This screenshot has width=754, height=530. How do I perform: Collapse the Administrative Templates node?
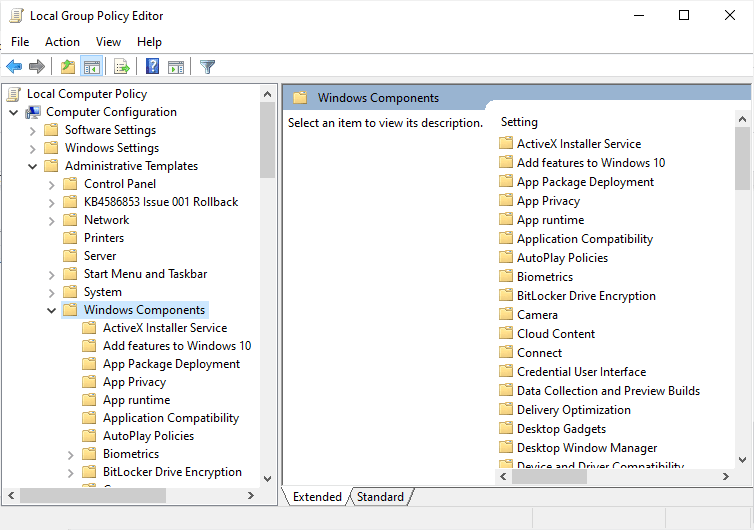click(x=33, y=166)
